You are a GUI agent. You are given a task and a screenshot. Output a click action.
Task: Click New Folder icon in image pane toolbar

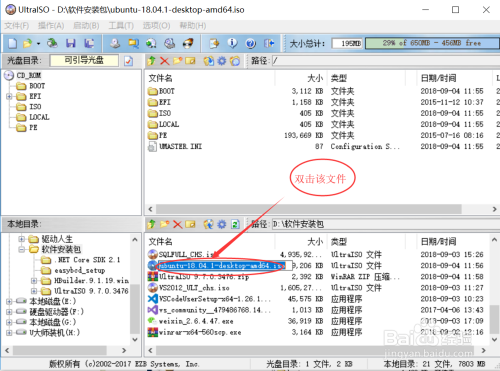point(178,61)
